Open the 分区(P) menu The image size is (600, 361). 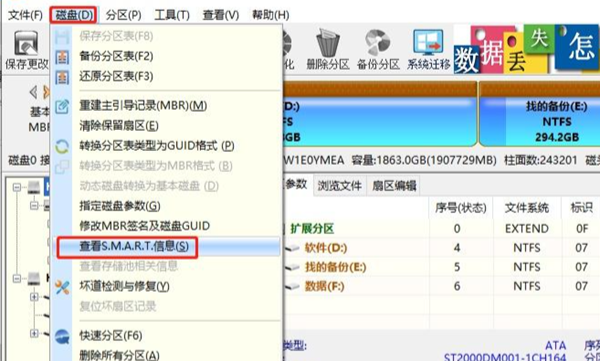click(x=123, y=15)
